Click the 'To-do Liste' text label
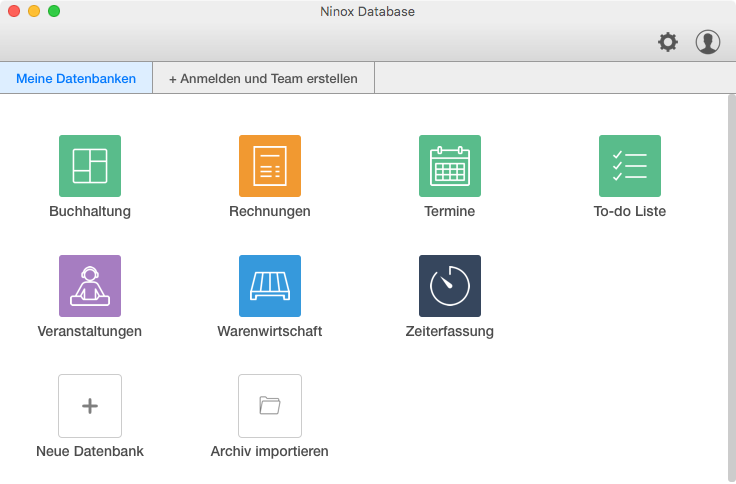The height and width of the screenshot is (484, 736). tap(630, 211)
